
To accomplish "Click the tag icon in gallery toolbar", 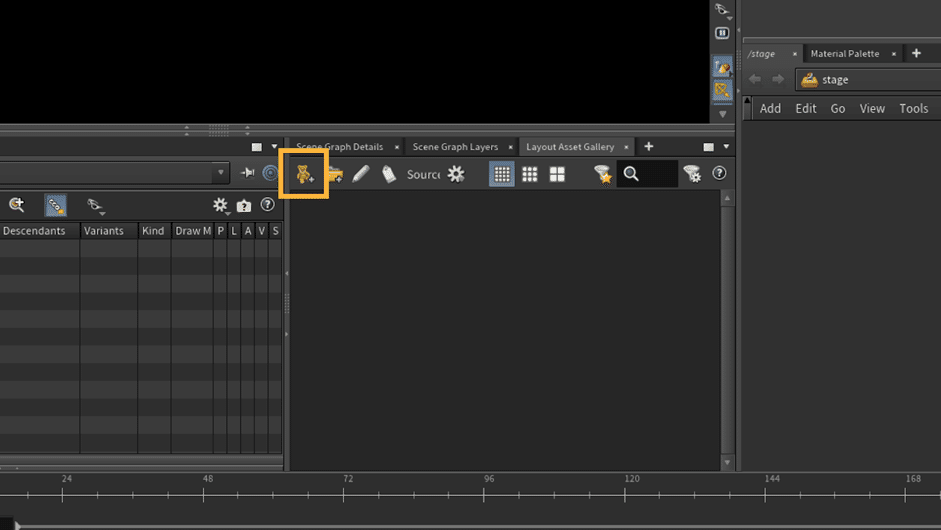I will [389, 174].
